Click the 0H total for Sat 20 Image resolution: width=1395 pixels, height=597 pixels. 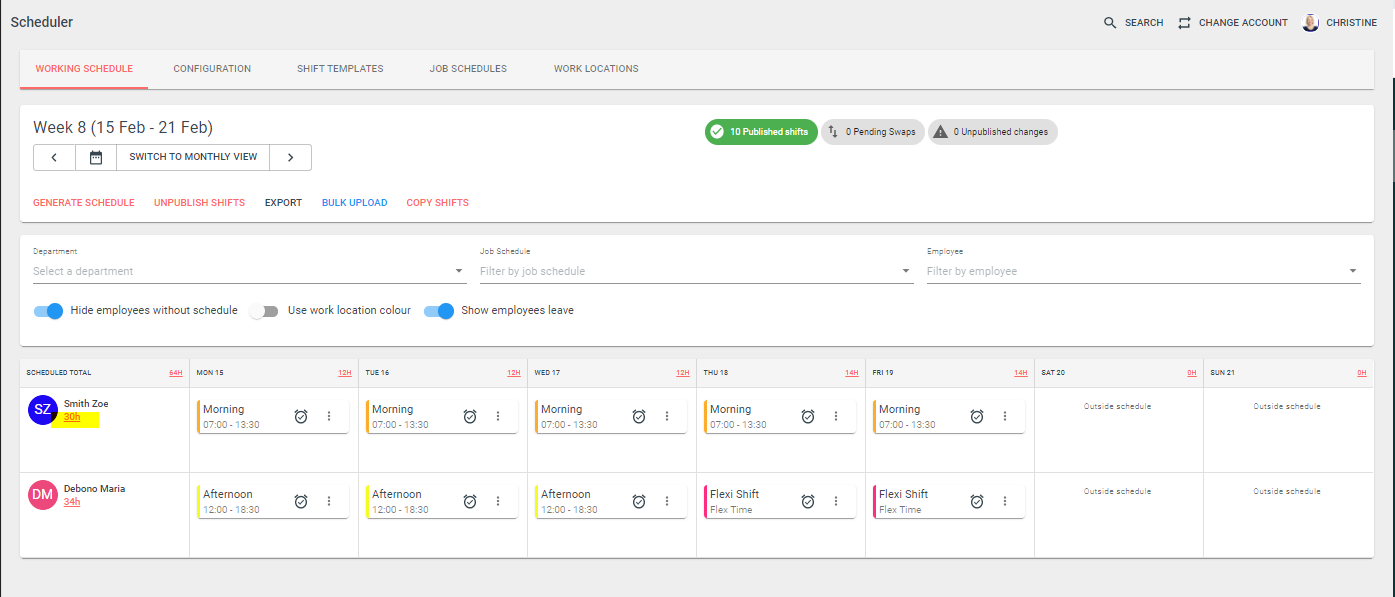click(x=1191, y=373)
